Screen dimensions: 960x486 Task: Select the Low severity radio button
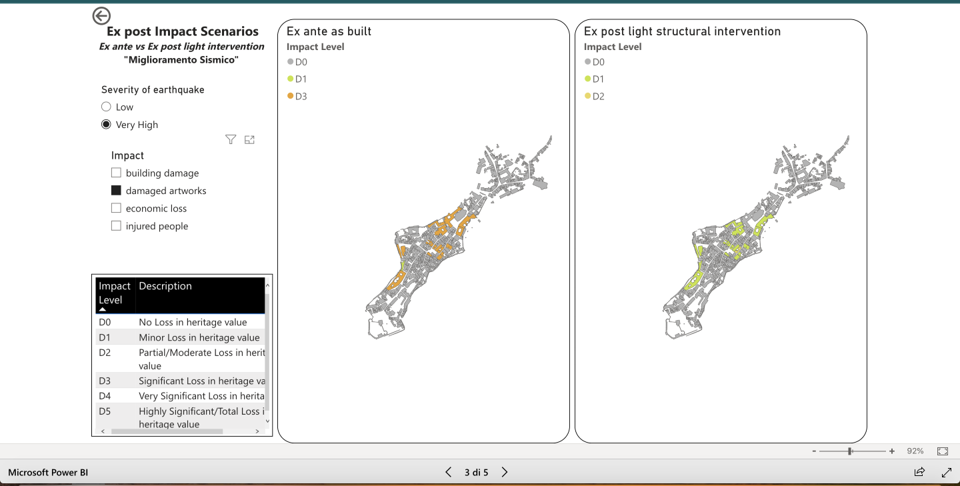tap(106, 107)
